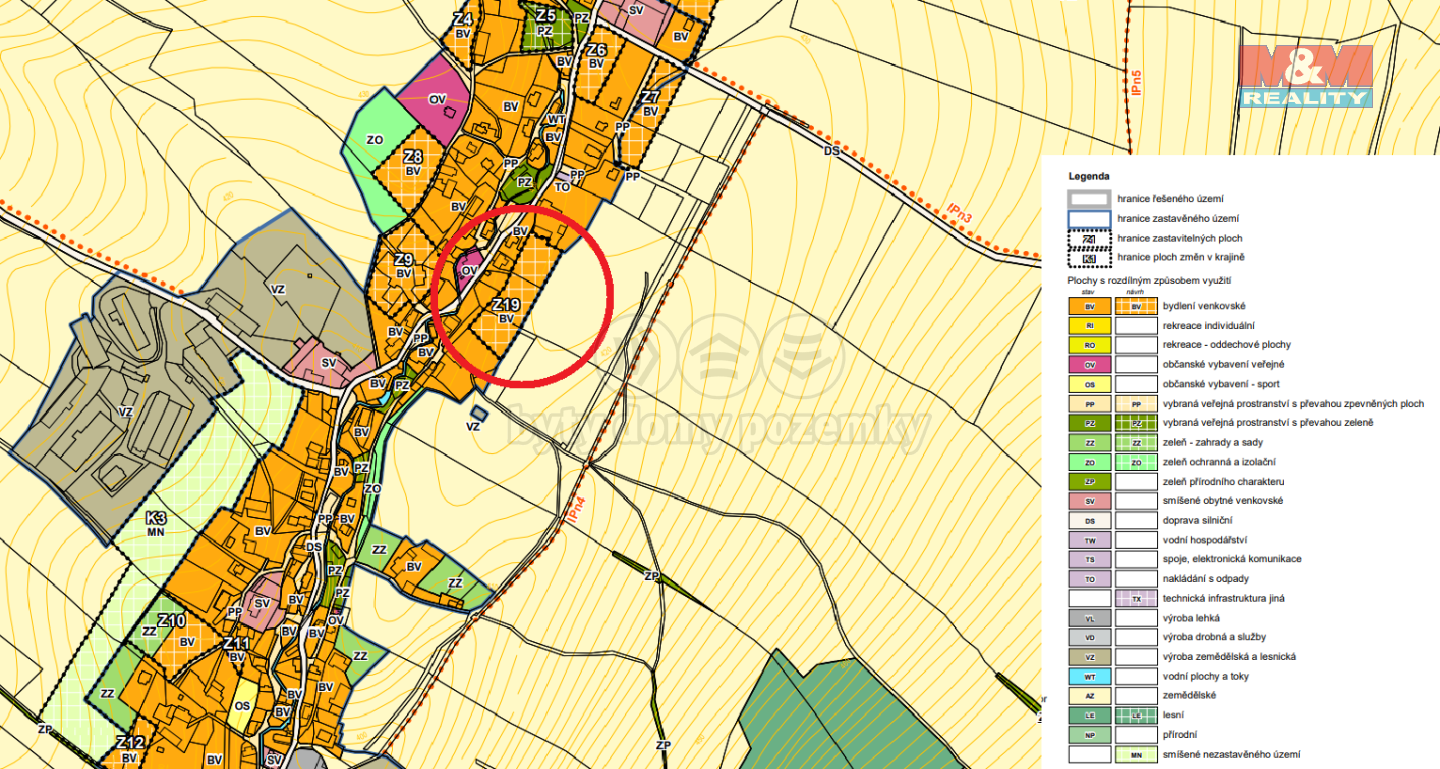Click the blue-outlined 'hranice zastavěného území' symbol

[1090, 219]
